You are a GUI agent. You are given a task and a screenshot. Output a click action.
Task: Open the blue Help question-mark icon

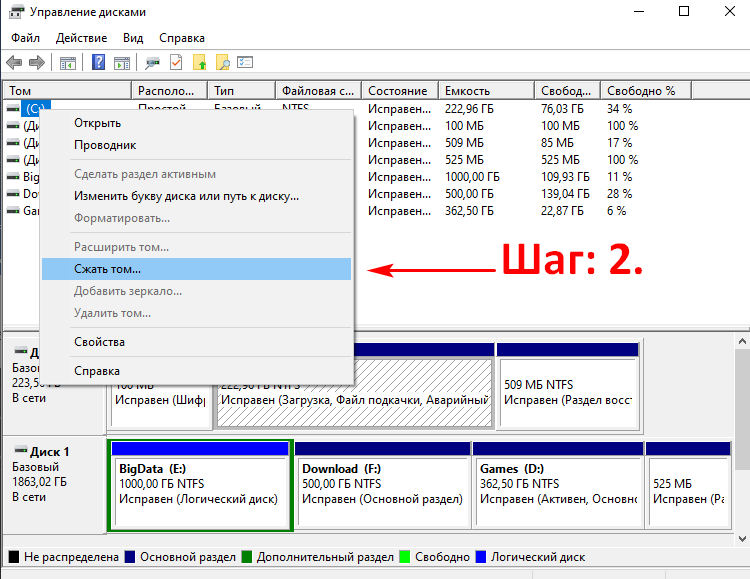pos(98,62)
